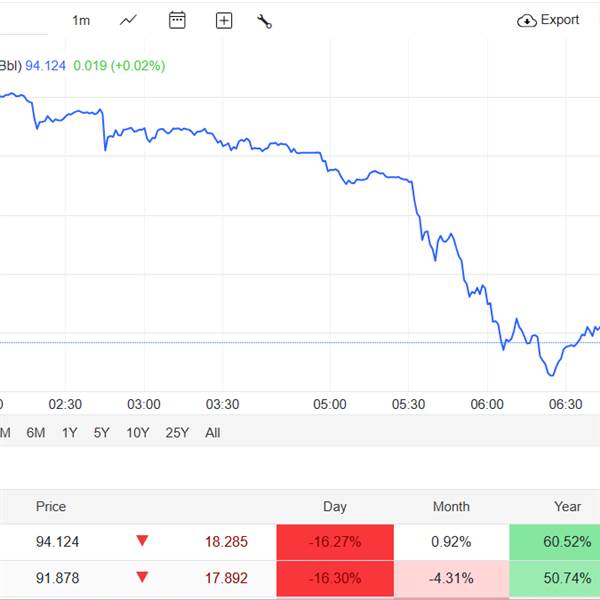The height and width of the screenshot is (600, 600).
Task: Sort by Month column header
Action: click(451, 507)
